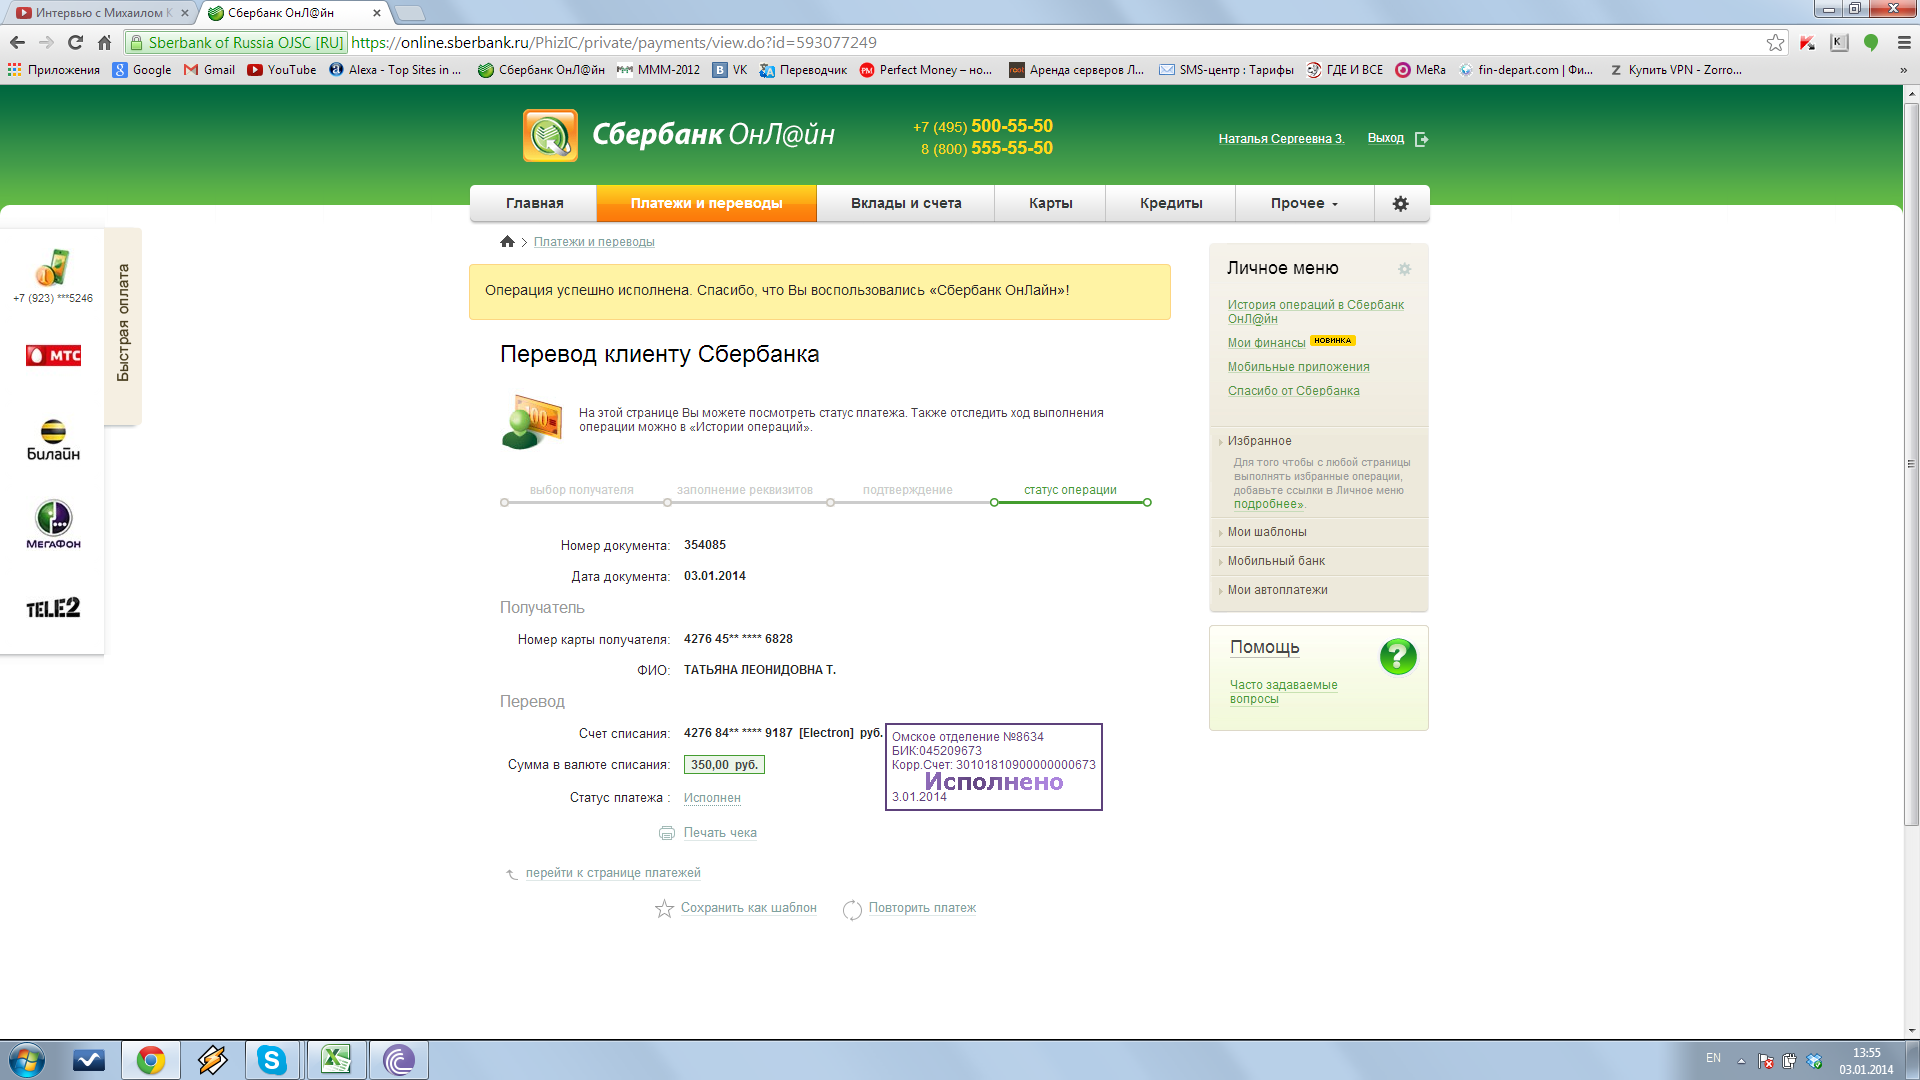Click Сохранить как шаблон link

tap(748, 908)
